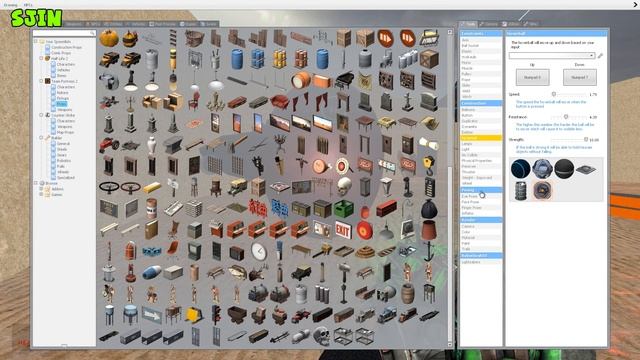Screen dimensions: 640x360
Task: Click the spawnlist search input field
Action: tap(64, 33)
